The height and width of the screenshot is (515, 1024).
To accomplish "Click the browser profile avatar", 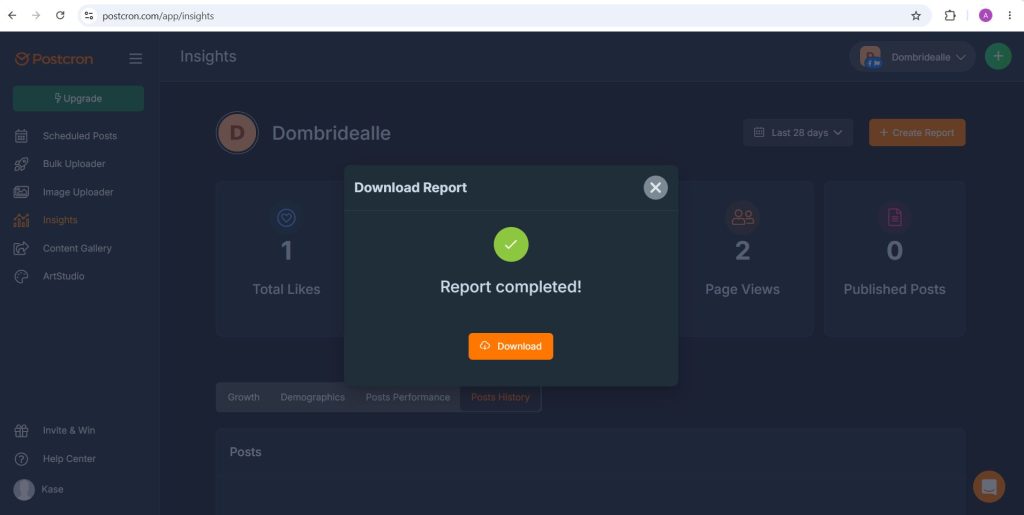I will [x=985, y=16].
